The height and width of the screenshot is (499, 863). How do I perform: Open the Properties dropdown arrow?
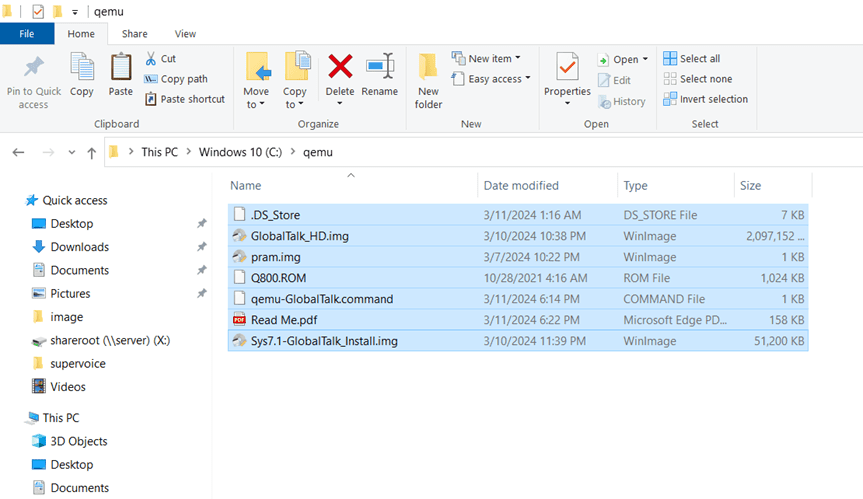coord(567,103)
